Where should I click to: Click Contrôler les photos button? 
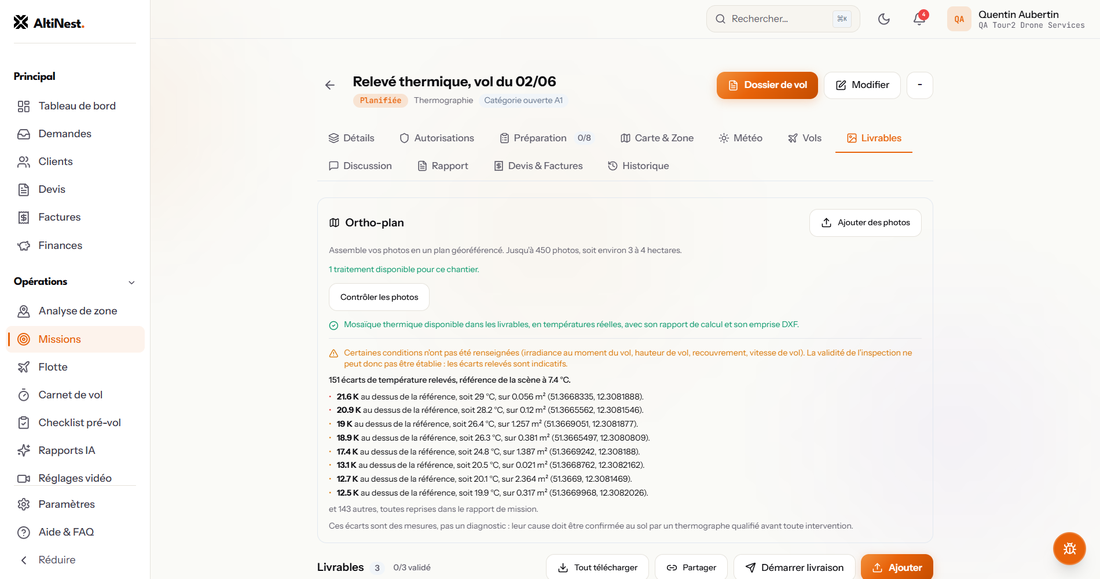(x=379, y=297)
